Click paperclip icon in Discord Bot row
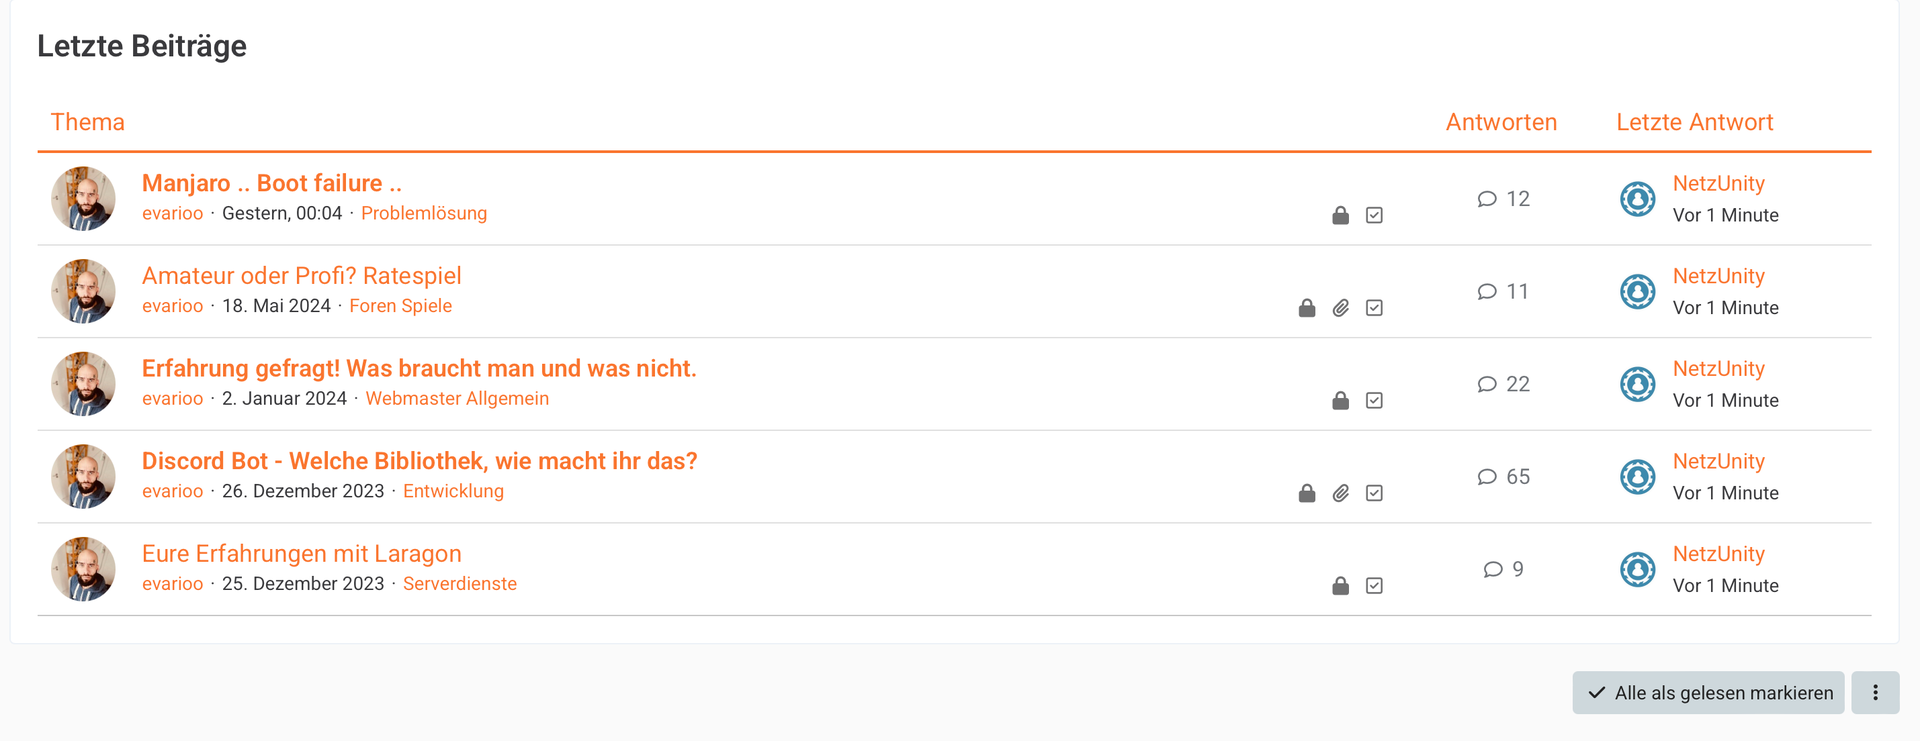 (x=1340, y=493)
